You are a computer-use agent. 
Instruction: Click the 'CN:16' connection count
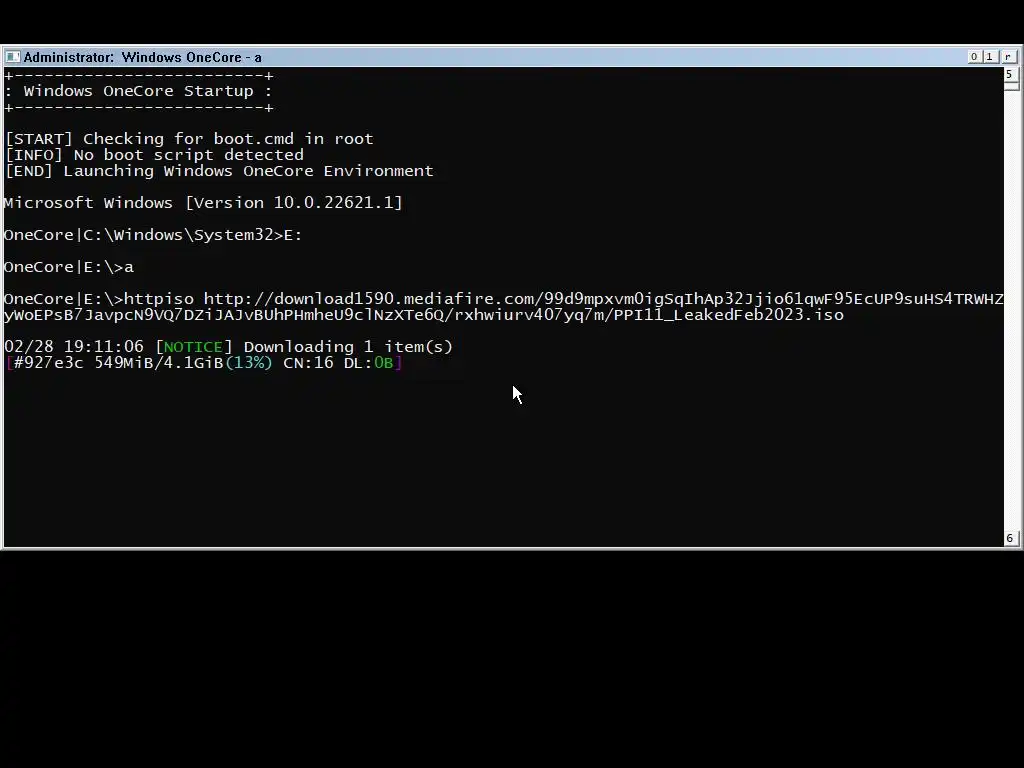click(308, 363)
